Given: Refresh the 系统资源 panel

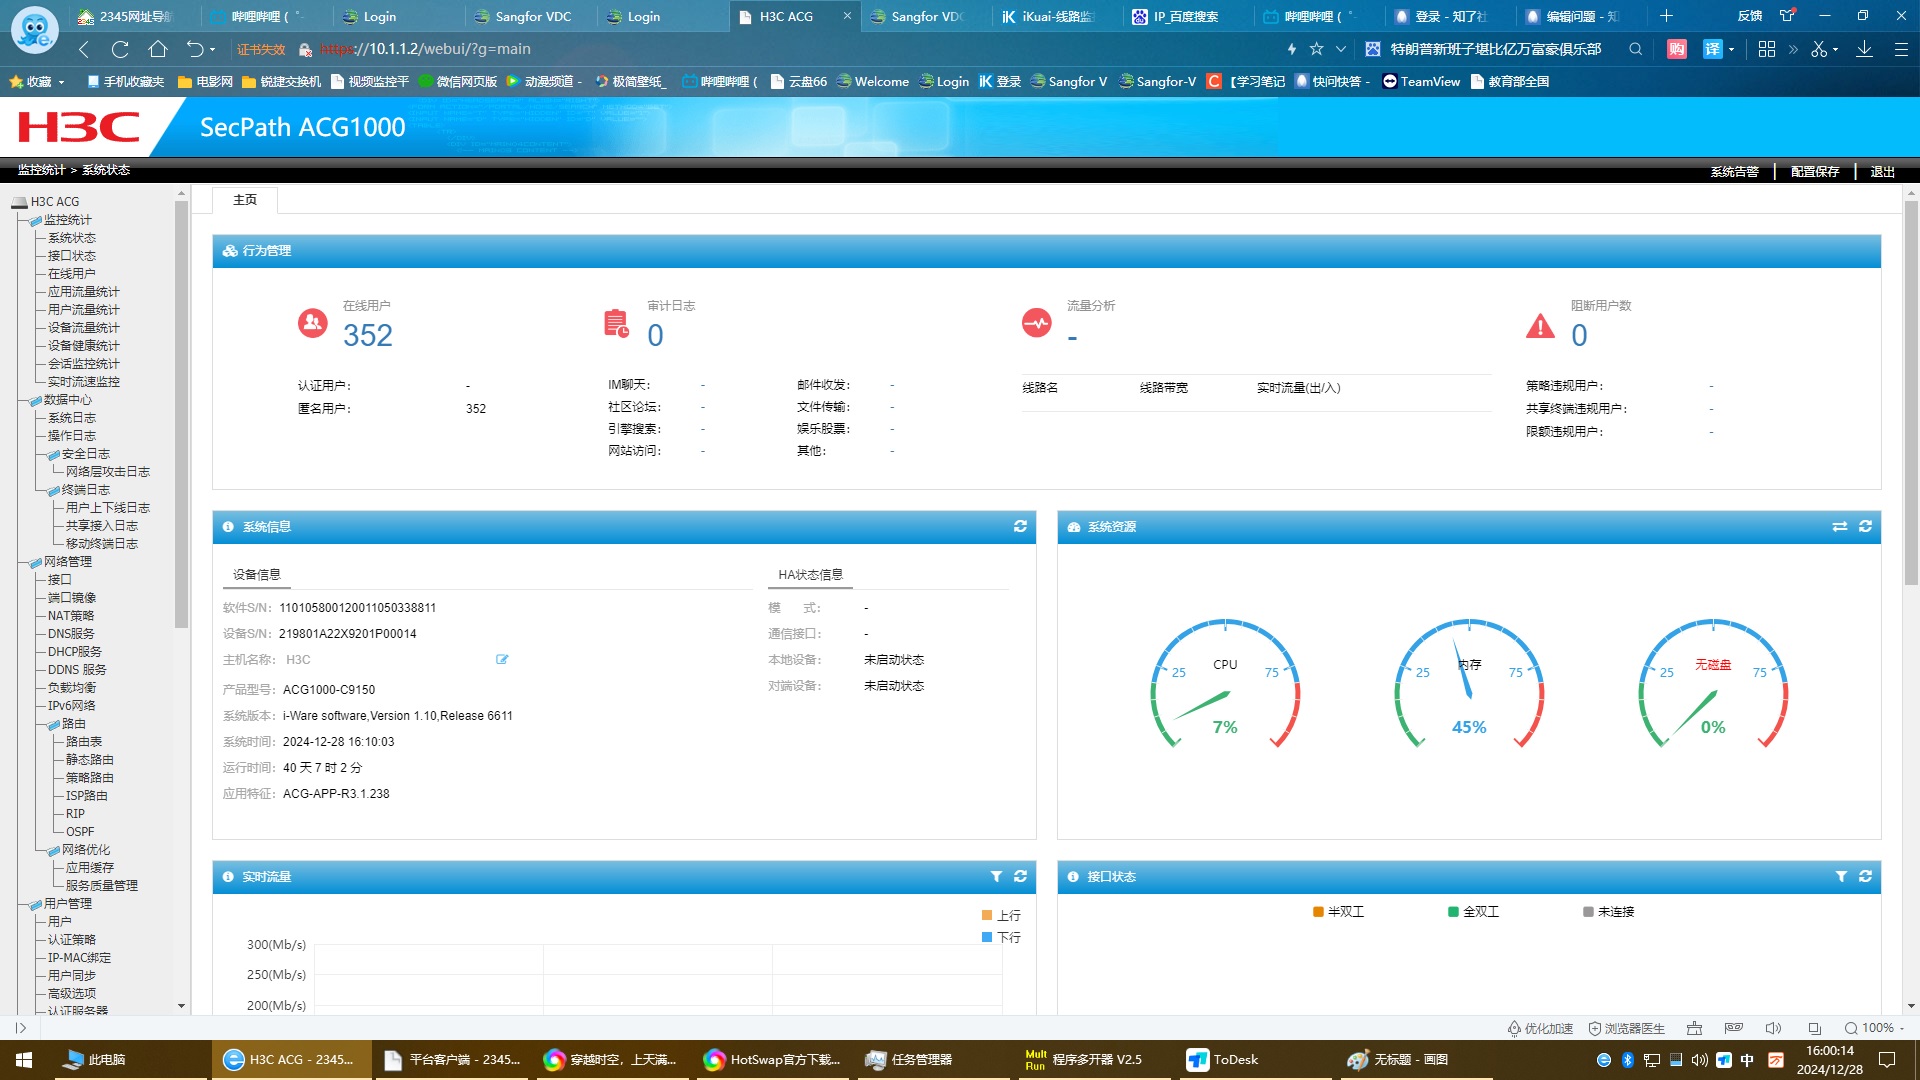Looking at the screenshot, I should 1865,526.
